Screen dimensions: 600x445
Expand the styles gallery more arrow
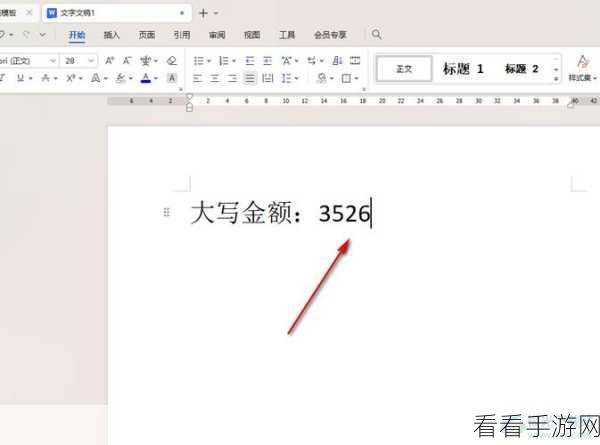point(556,79)
